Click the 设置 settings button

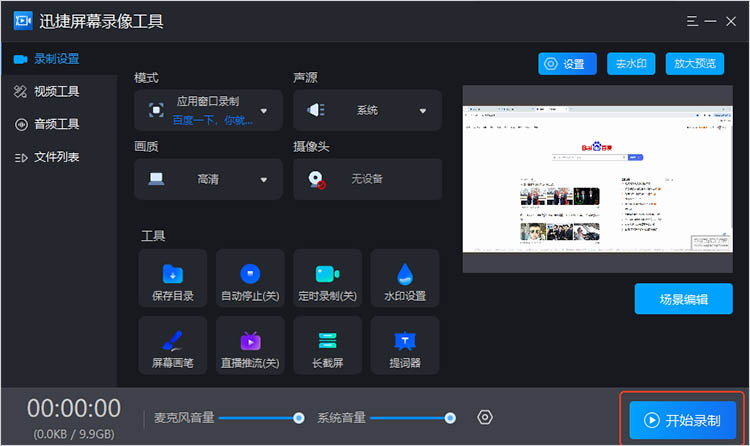pyautogui.click(x=567, y=64)
